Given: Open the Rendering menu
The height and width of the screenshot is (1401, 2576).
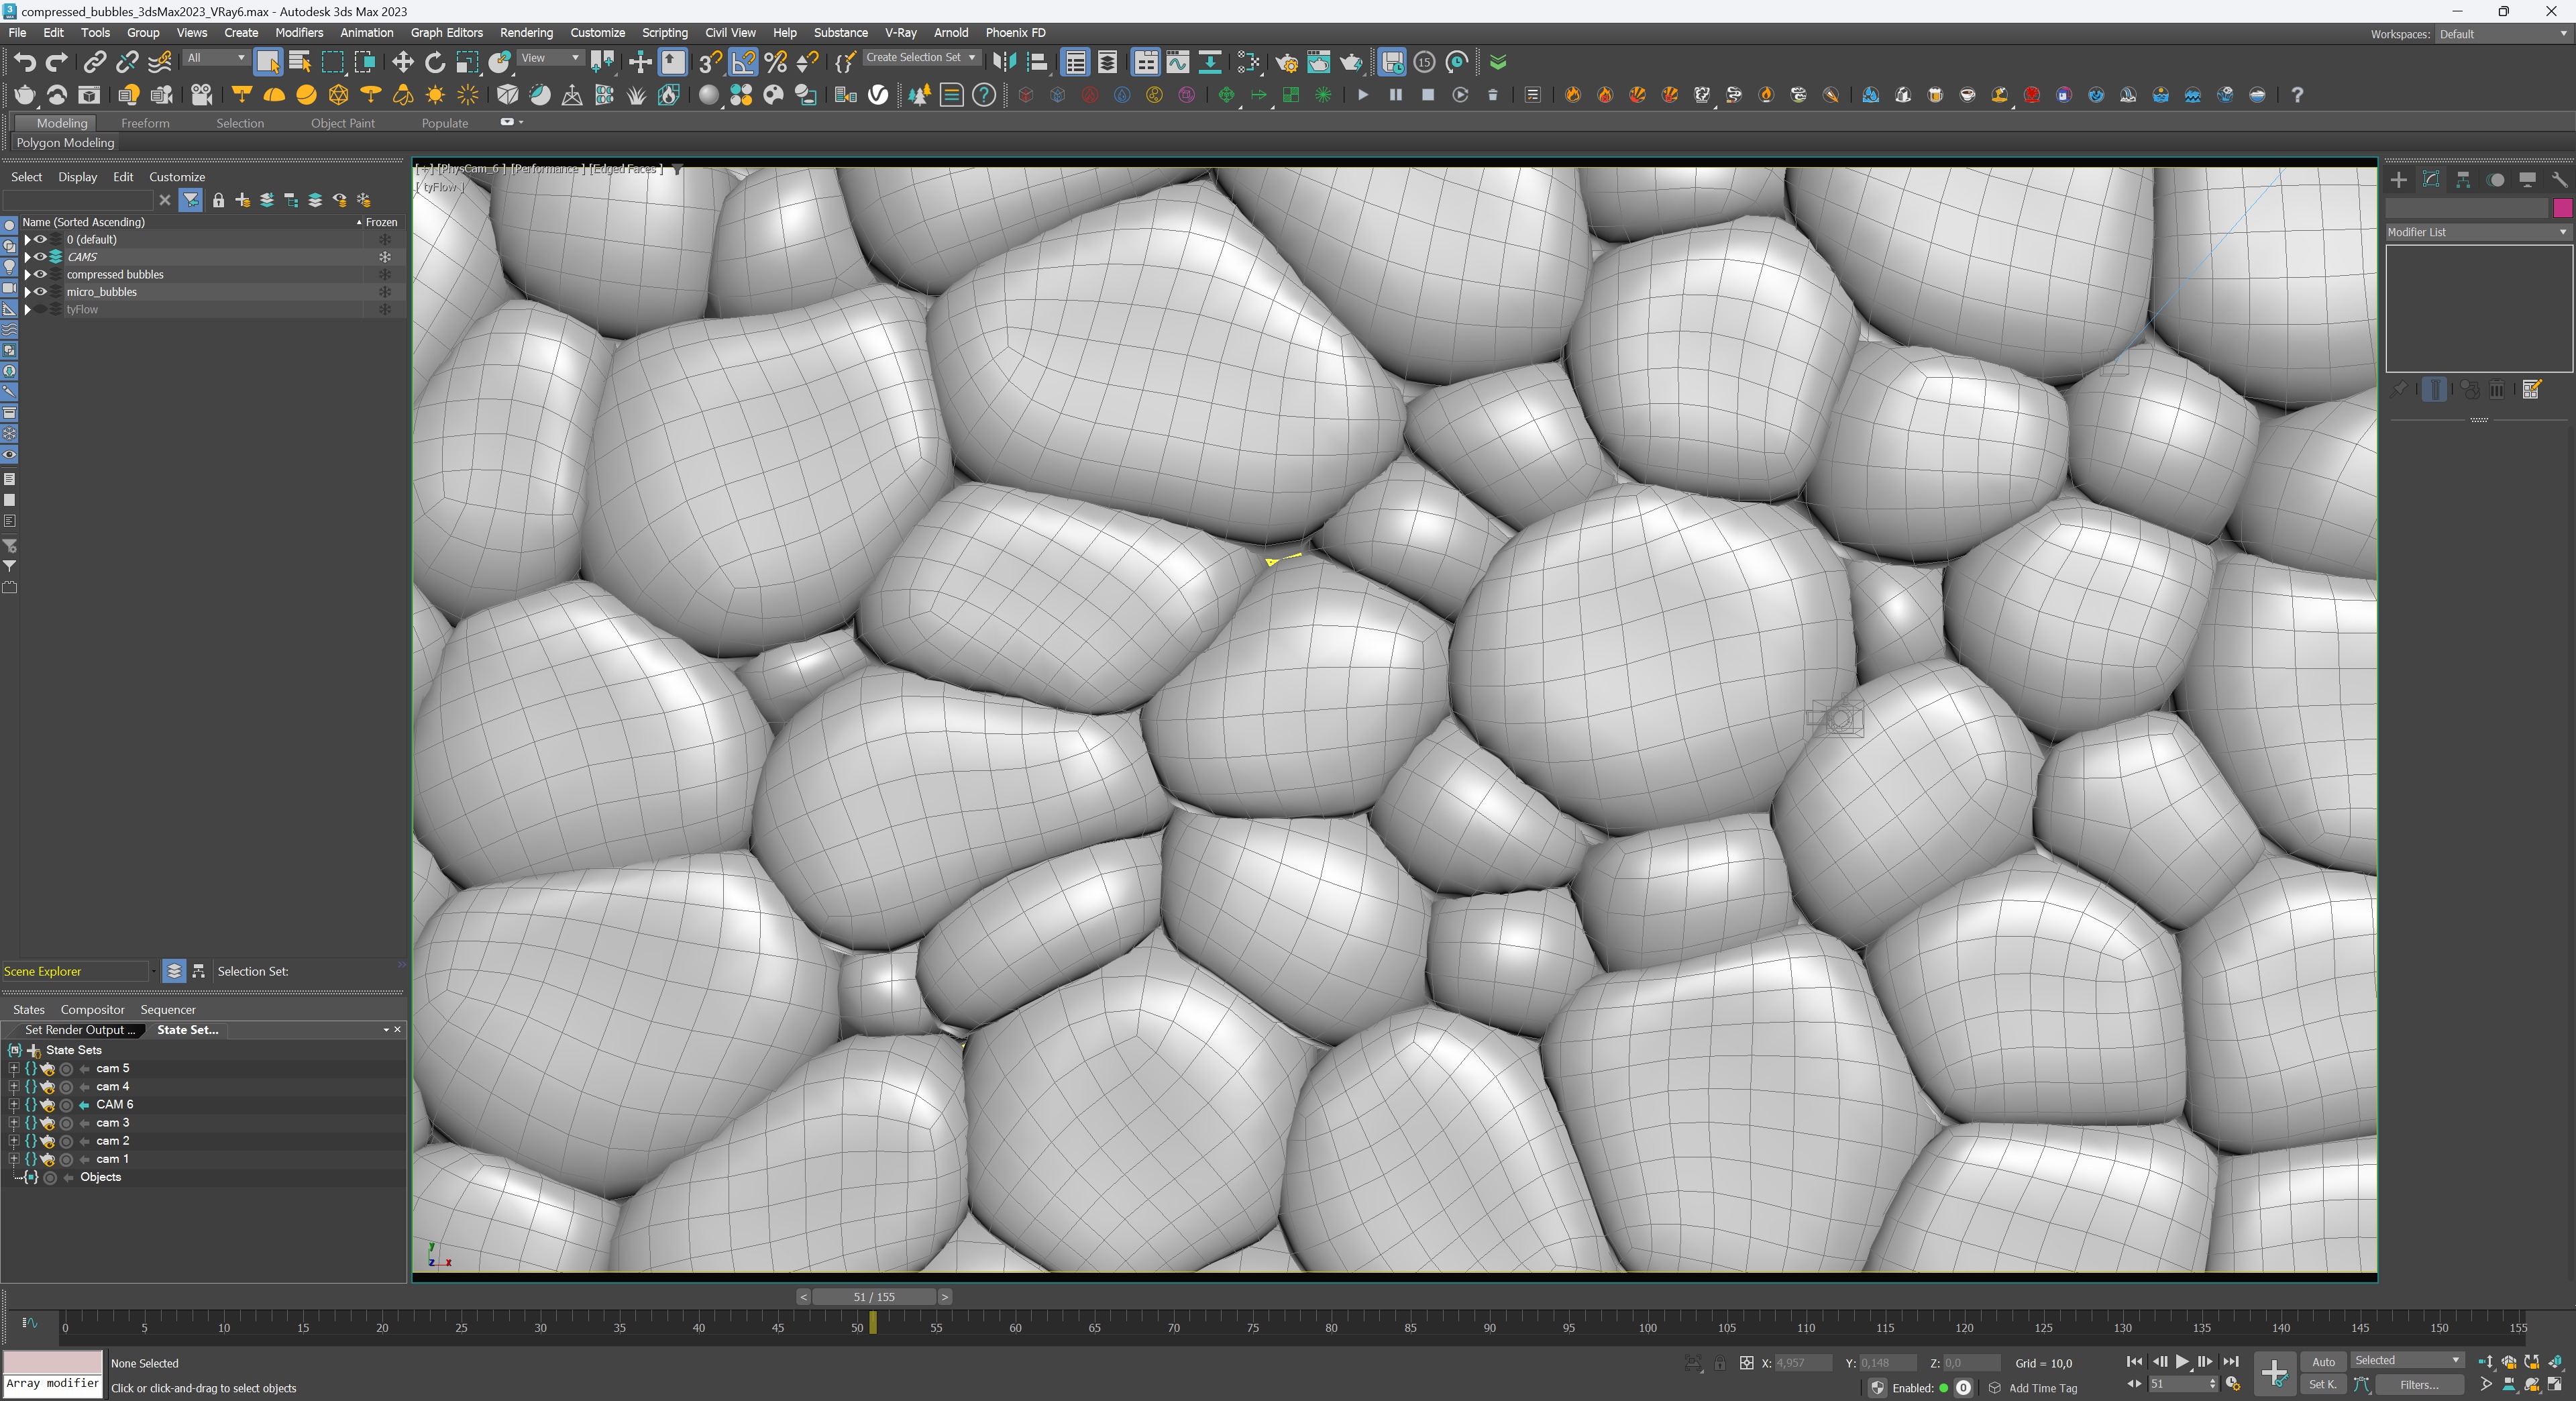Looking at the screenshot, I should [526, 33].
